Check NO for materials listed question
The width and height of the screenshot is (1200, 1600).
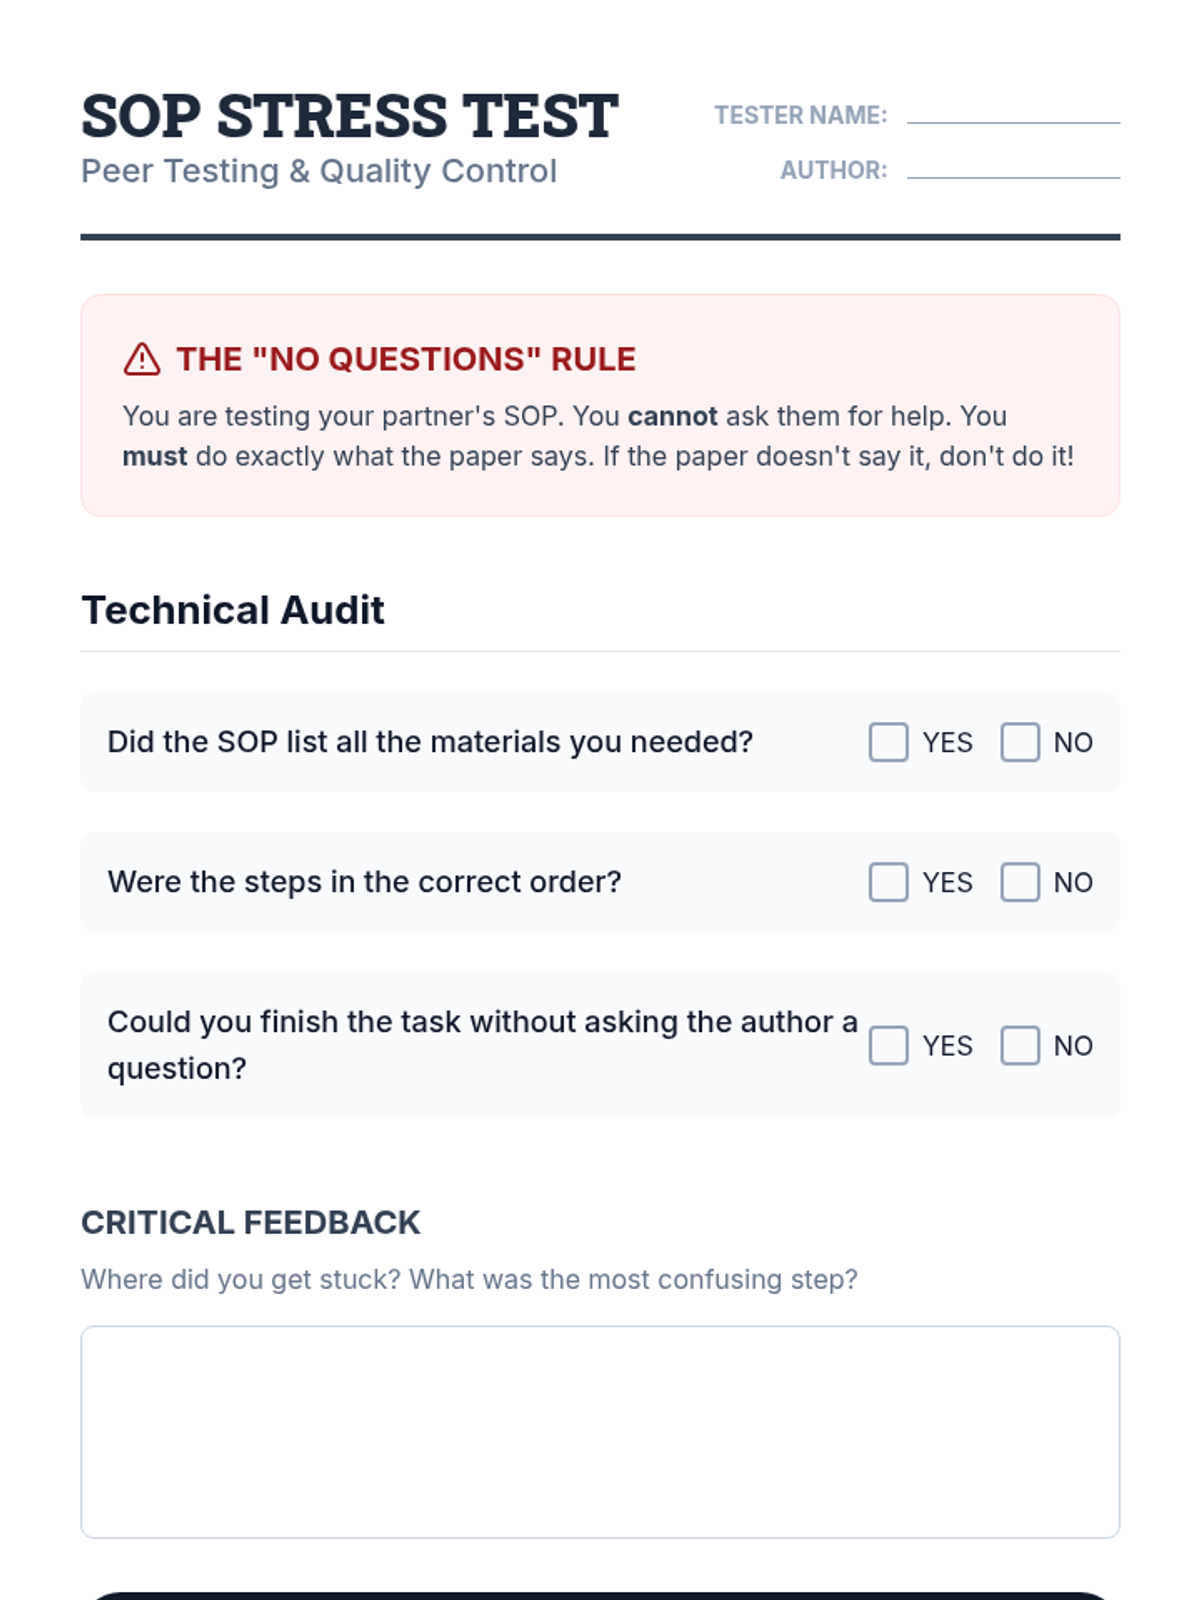[1020, 742]
